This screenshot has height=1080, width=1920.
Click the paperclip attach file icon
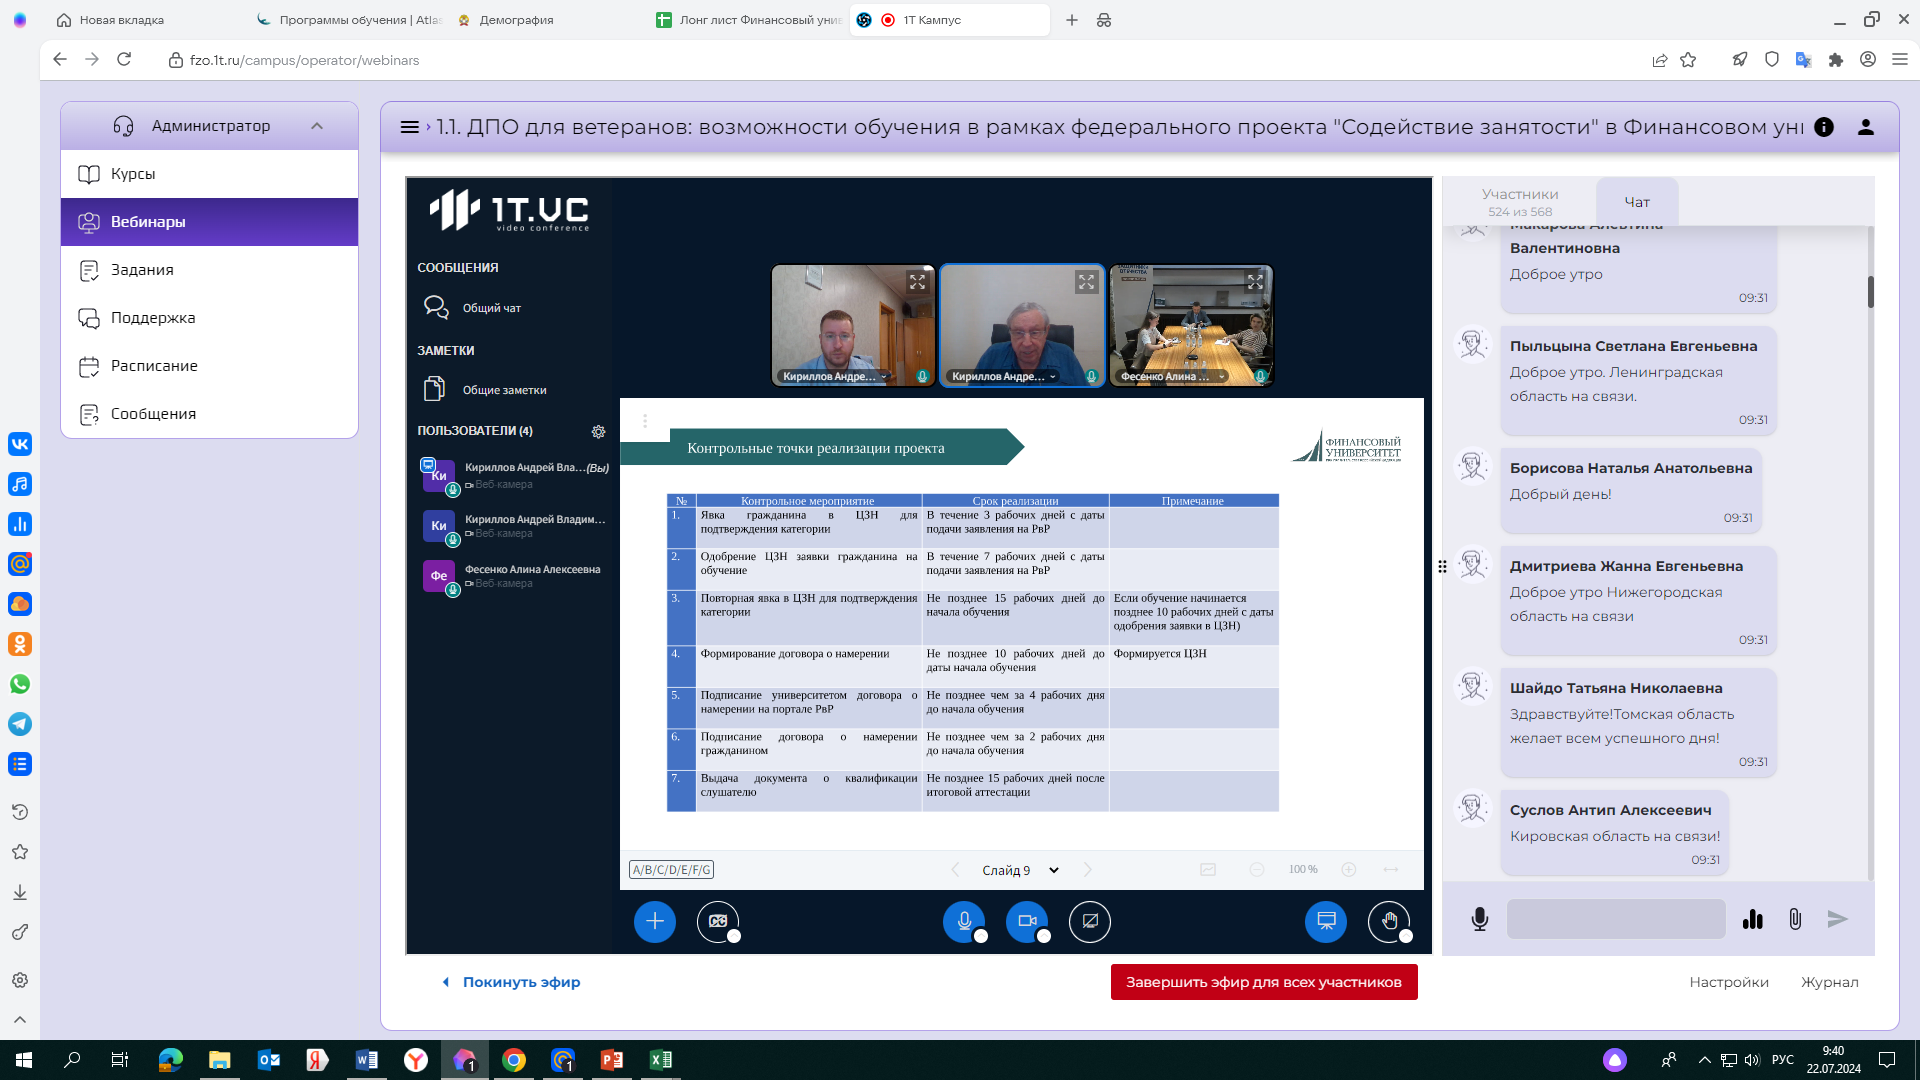(1795, 920)
